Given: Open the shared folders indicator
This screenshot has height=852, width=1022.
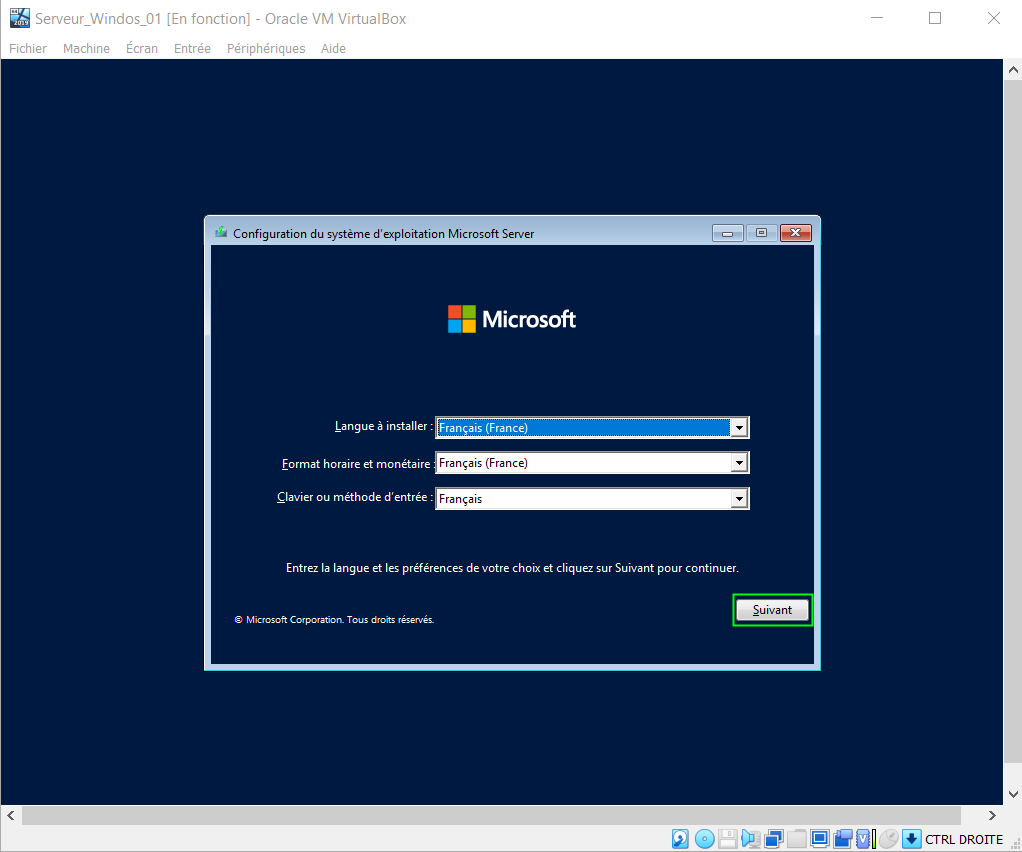Looking at the screenshot, I should [x=797, y=839].
